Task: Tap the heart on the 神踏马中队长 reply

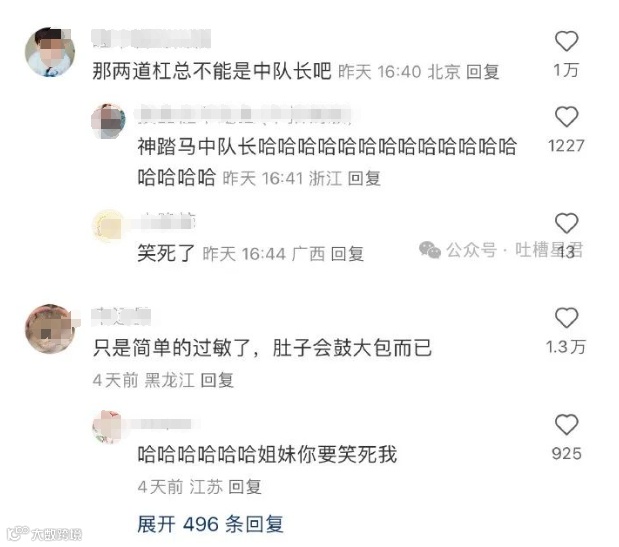Action: tap(566, 116)
